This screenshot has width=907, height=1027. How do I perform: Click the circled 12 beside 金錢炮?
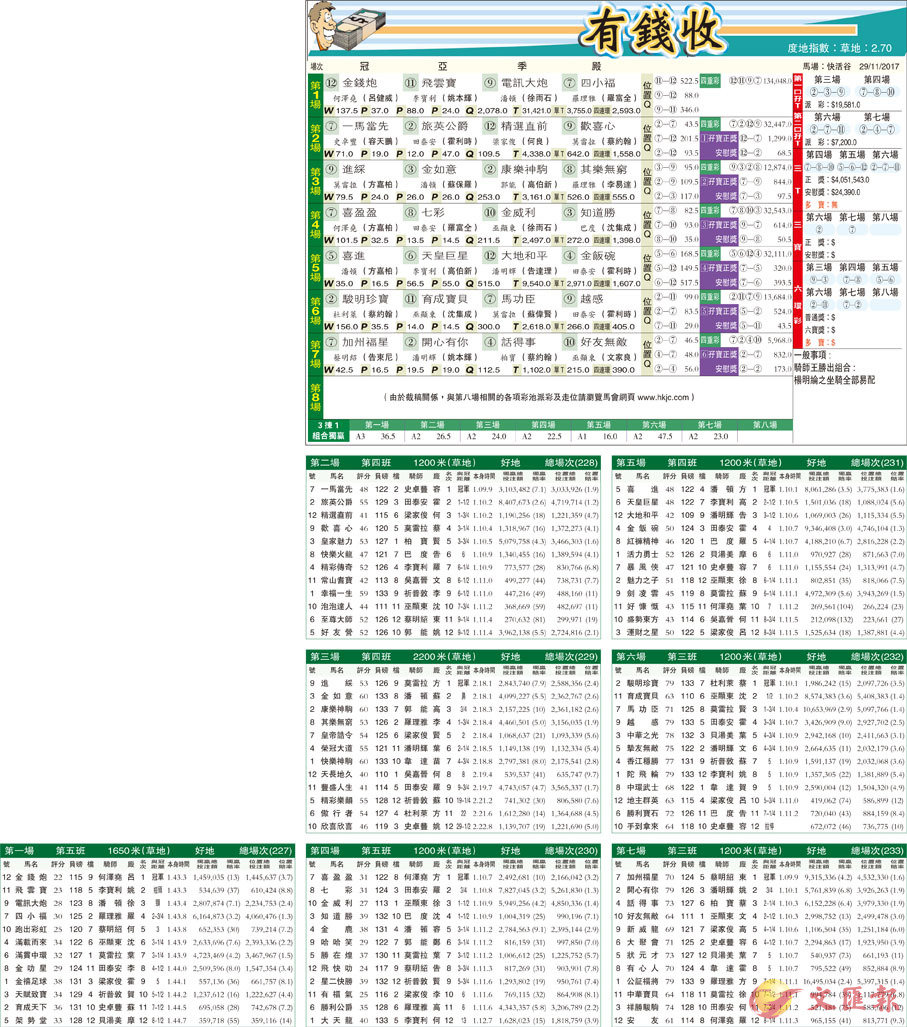point(331,82)
